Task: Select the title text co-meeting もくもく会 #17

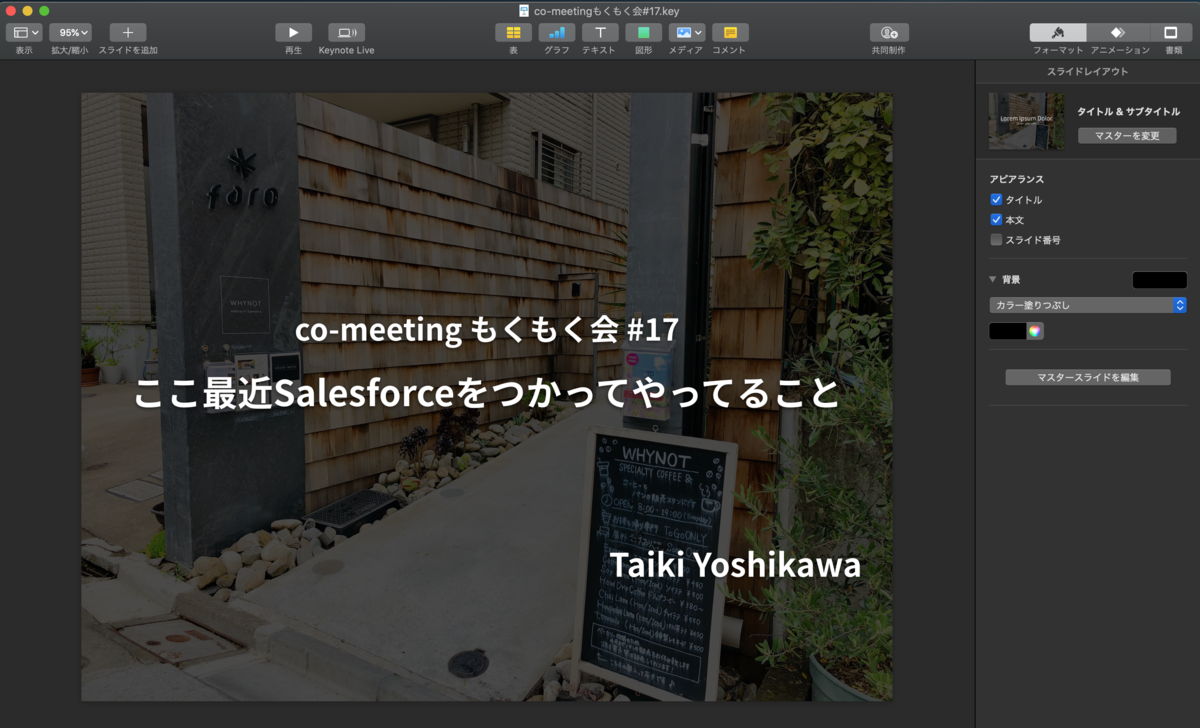Action: click(x=487, y=329)
